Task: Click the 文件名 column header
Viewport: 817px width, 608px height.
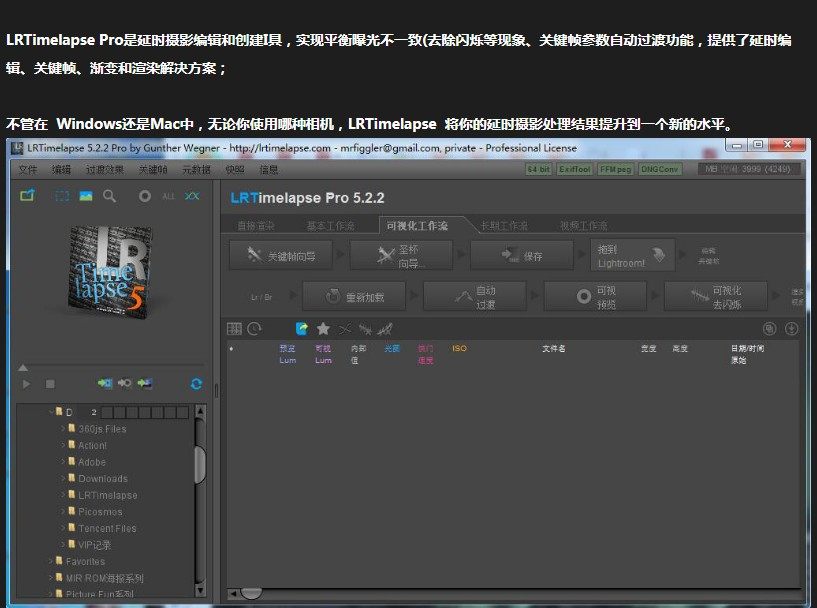Action: coord(553,348)
